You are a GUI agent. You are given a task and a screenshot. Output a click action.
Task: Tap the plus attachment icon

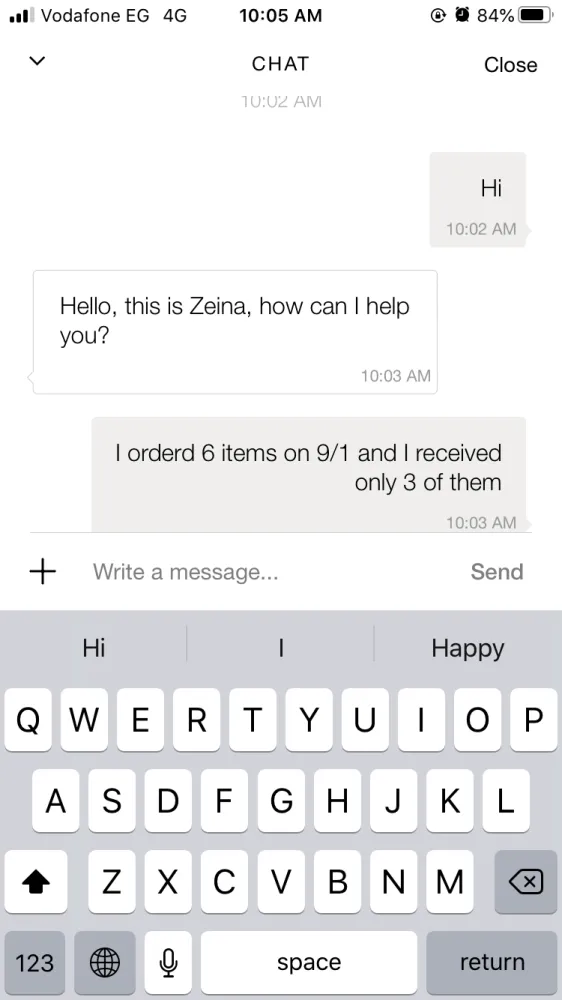43,571
